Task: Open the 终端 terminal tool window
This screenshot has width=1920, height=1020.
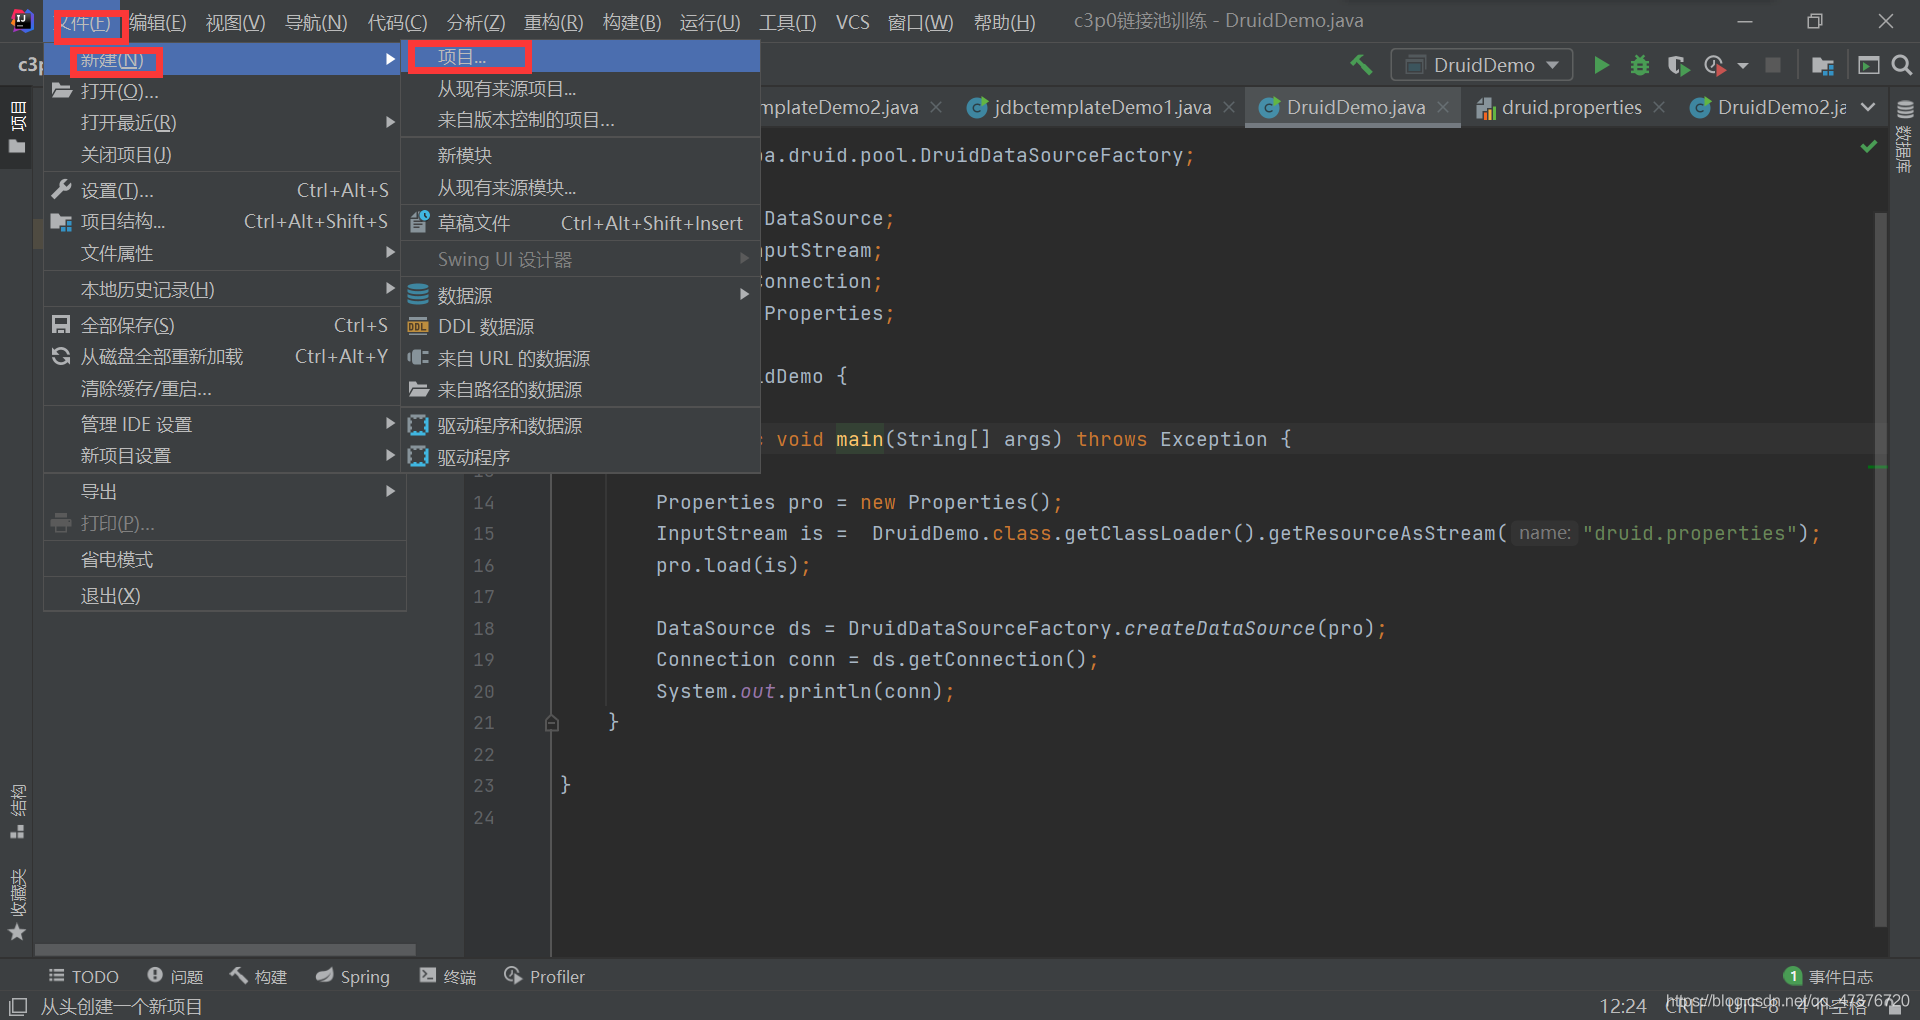Action: [x=448, y=977]
